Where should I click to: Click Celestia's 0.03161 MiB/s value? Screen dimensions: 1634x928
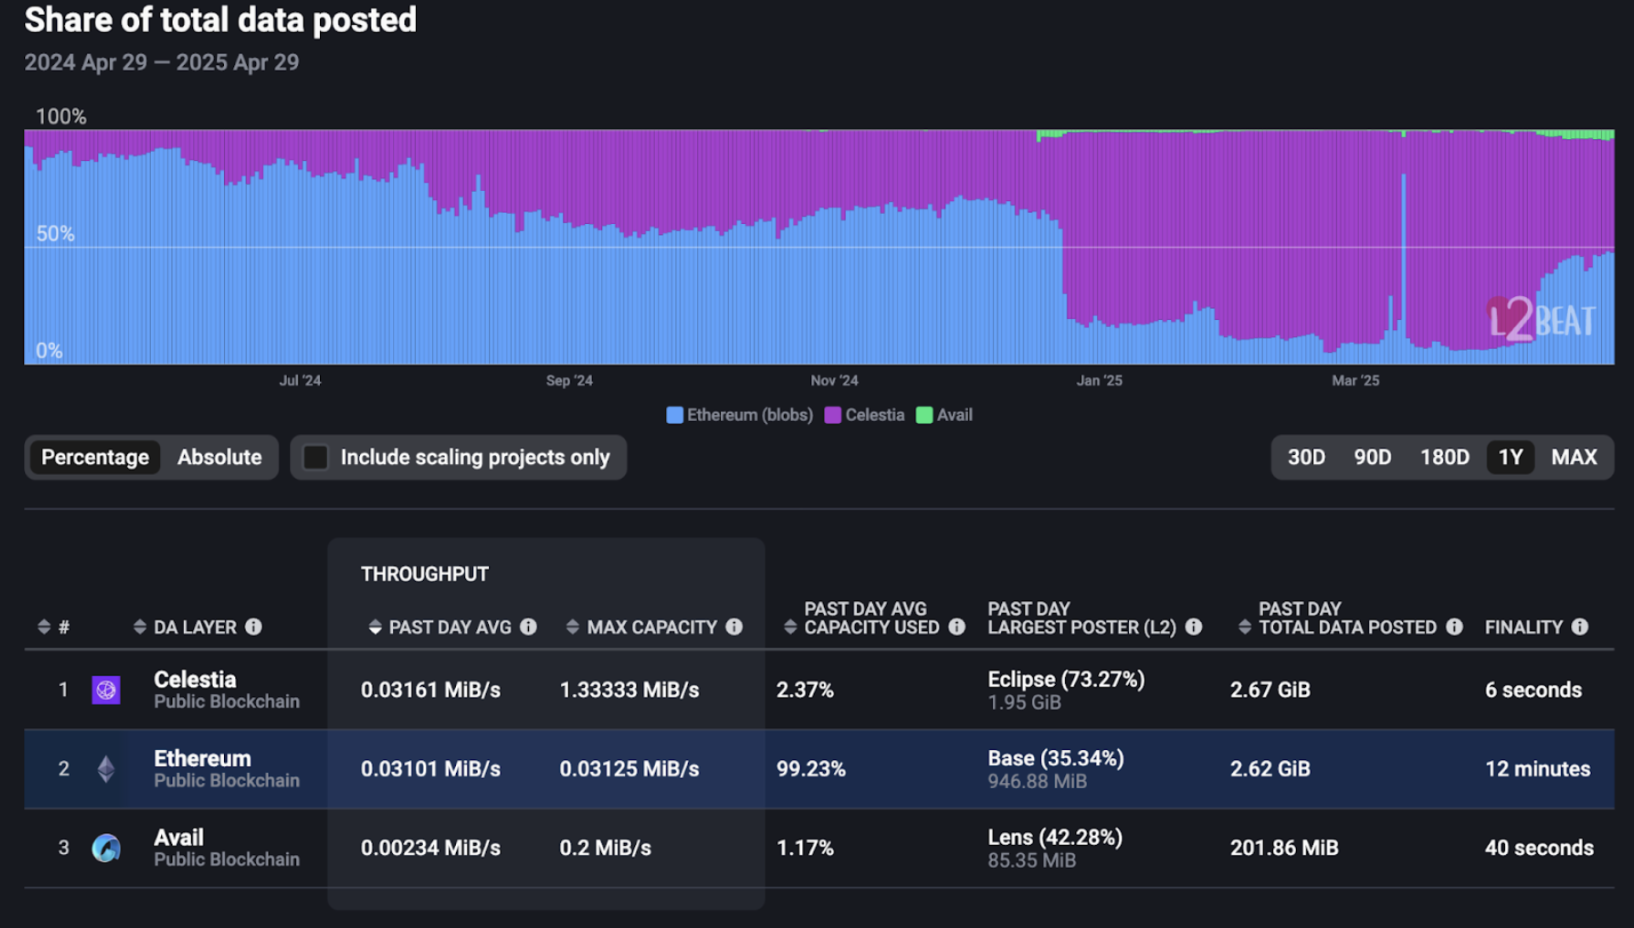coord(431,690)
